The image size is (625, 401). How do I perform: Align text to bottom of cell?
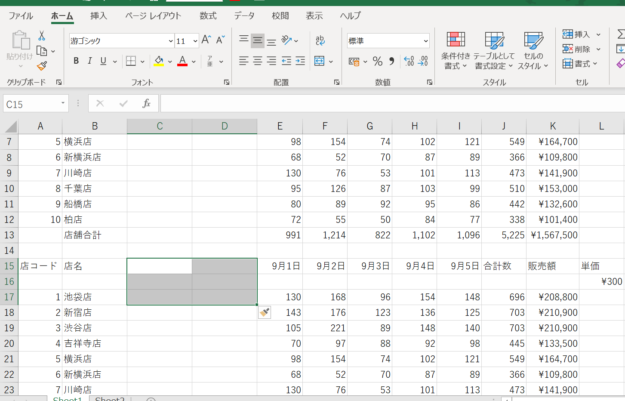271,40
